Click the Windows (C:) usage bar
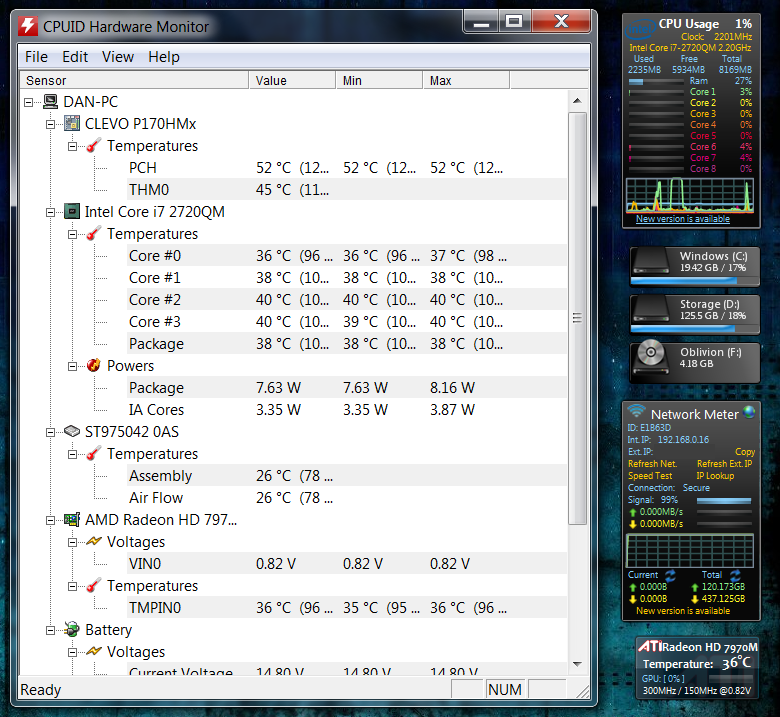This screenshot has width=780, height=717. pyautogui.click(x=694, y=281)
